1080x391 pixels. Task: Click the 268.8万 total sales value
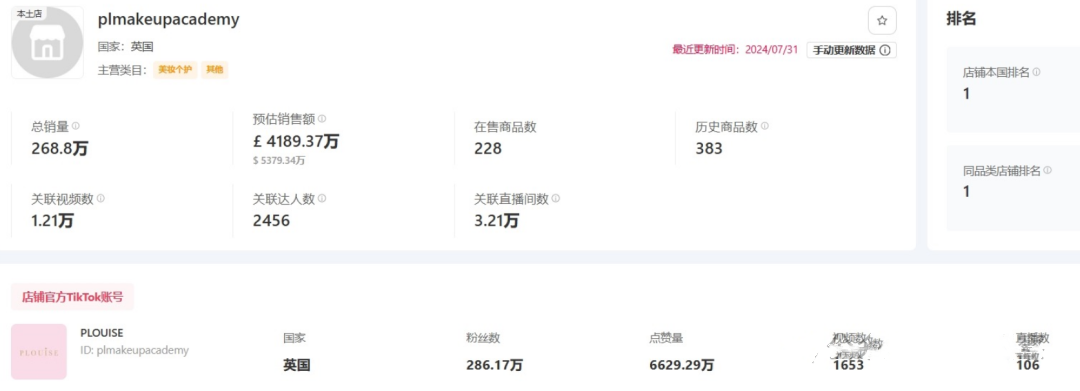tap(60, 148)
